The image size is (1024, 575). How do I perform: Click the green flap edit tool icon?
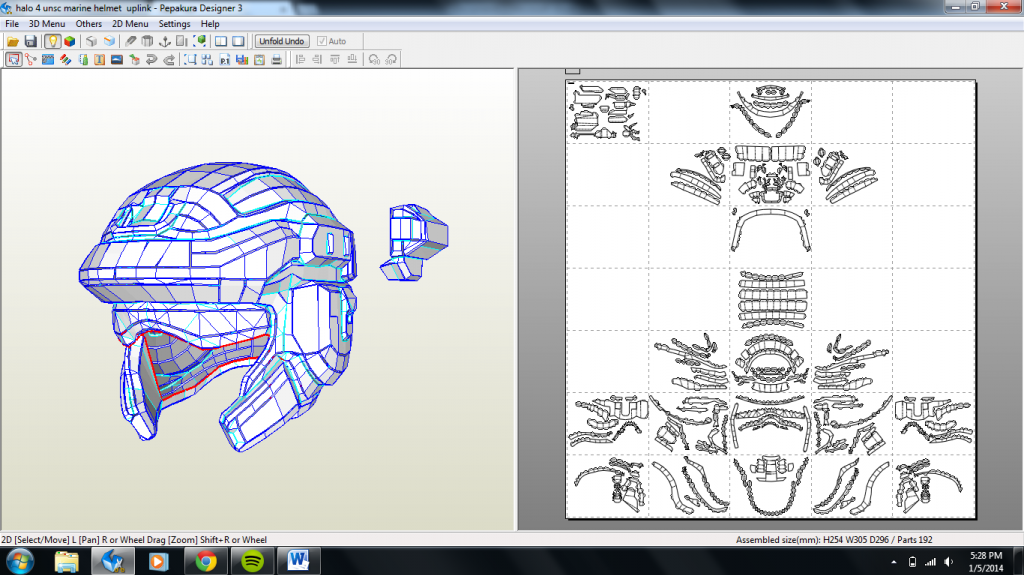(83, 59)
